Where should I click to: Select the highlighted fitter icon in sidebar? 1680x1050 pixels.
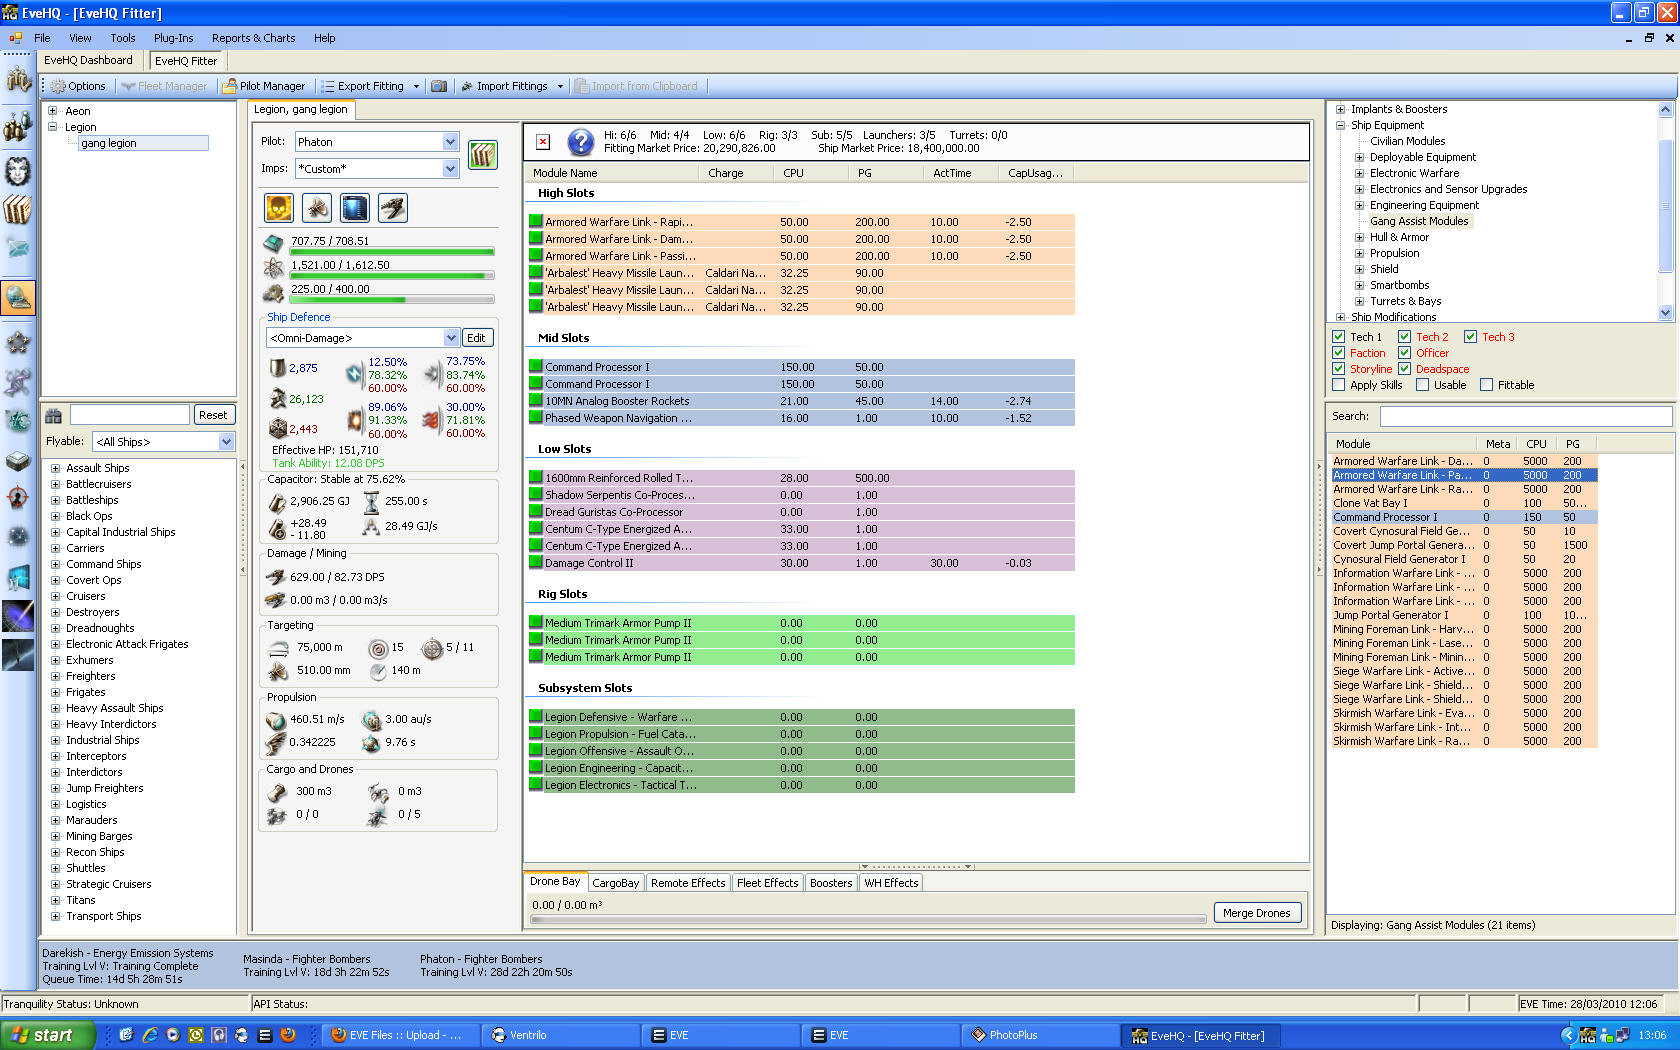18,297
